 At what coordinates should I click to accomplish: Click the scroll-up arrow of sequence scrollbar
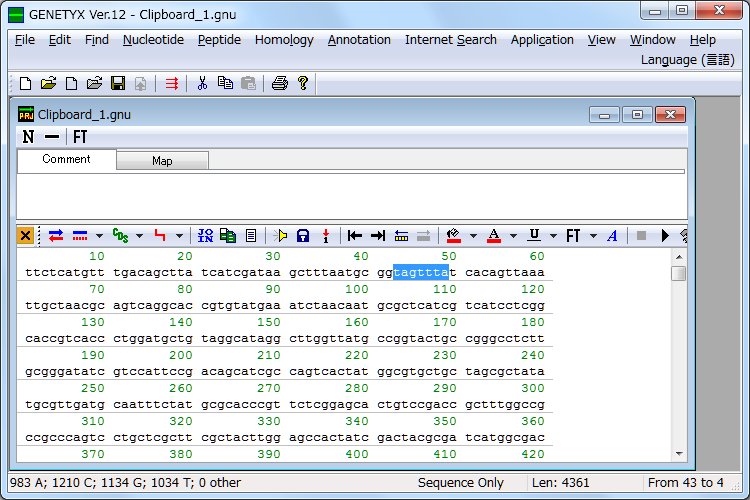pos(679,257)
